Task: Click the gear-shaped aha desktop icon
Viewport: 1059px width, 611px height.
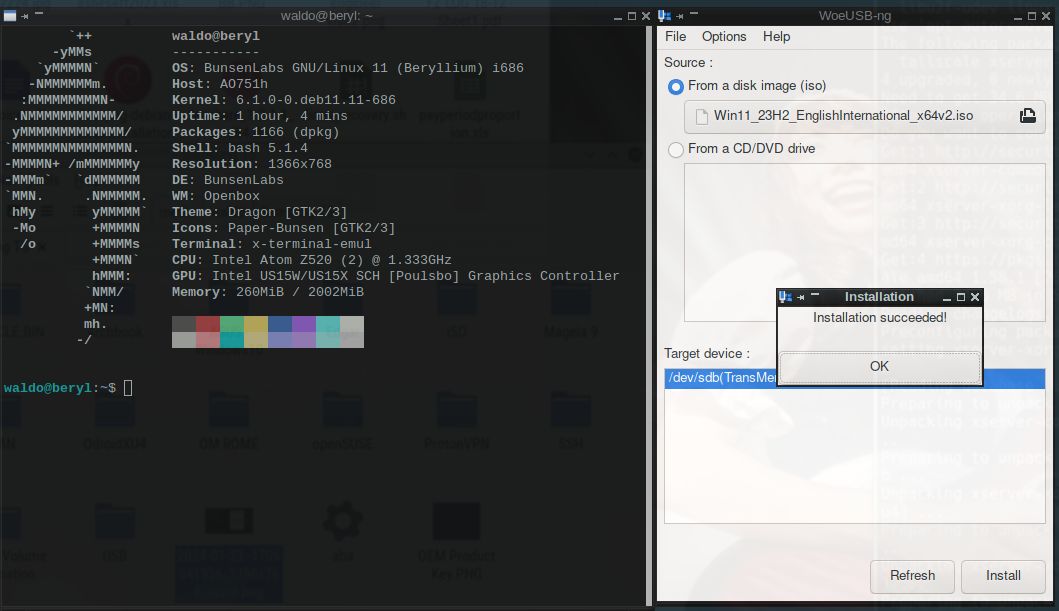Action: coord(344,521)
